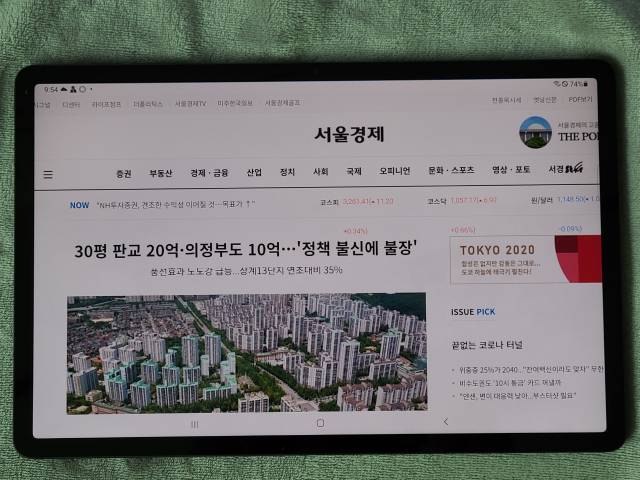Image resolution: width=640 pixels, height=480 pixels.
Task: Tap the Android recent apps button
Action: tap(195, 424)
